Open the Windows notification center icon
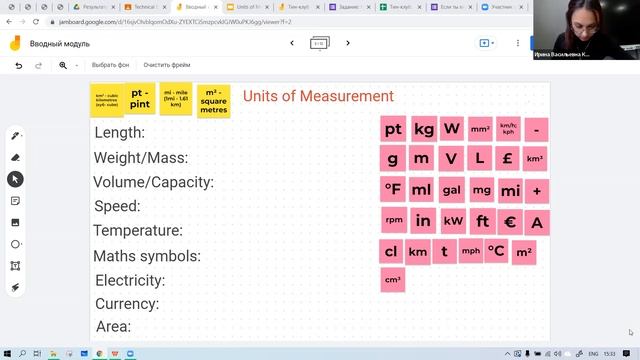 [626, 353]
